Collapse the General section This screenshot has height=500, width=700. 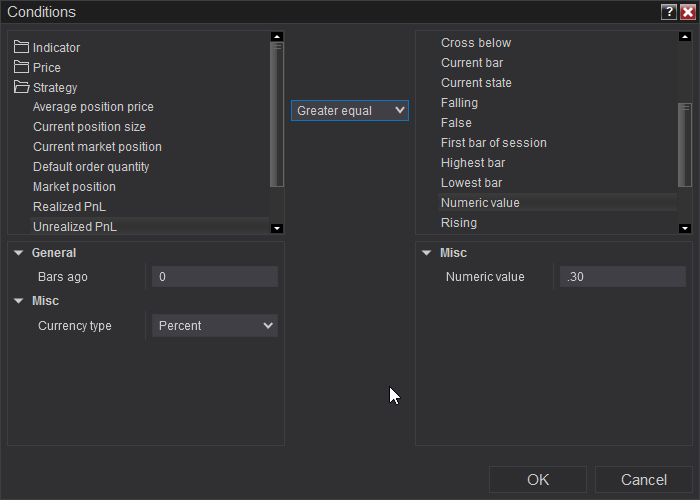coord(19,253)
